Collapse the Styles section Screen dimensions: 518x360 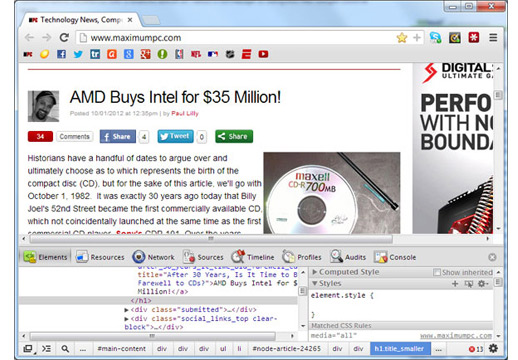327,283
